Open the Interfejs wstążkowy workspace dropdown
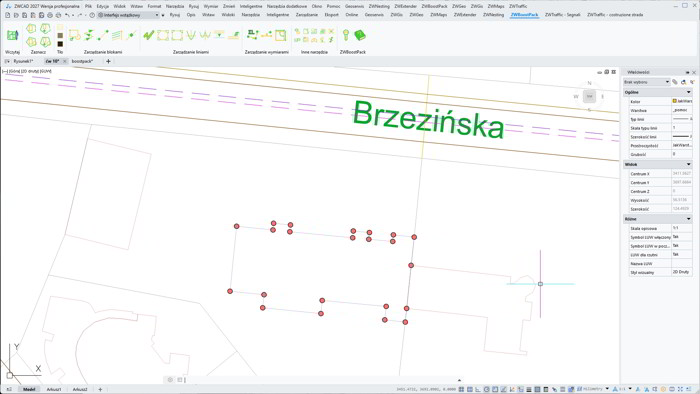The image size is (700, 394). [x=129, y=15]
